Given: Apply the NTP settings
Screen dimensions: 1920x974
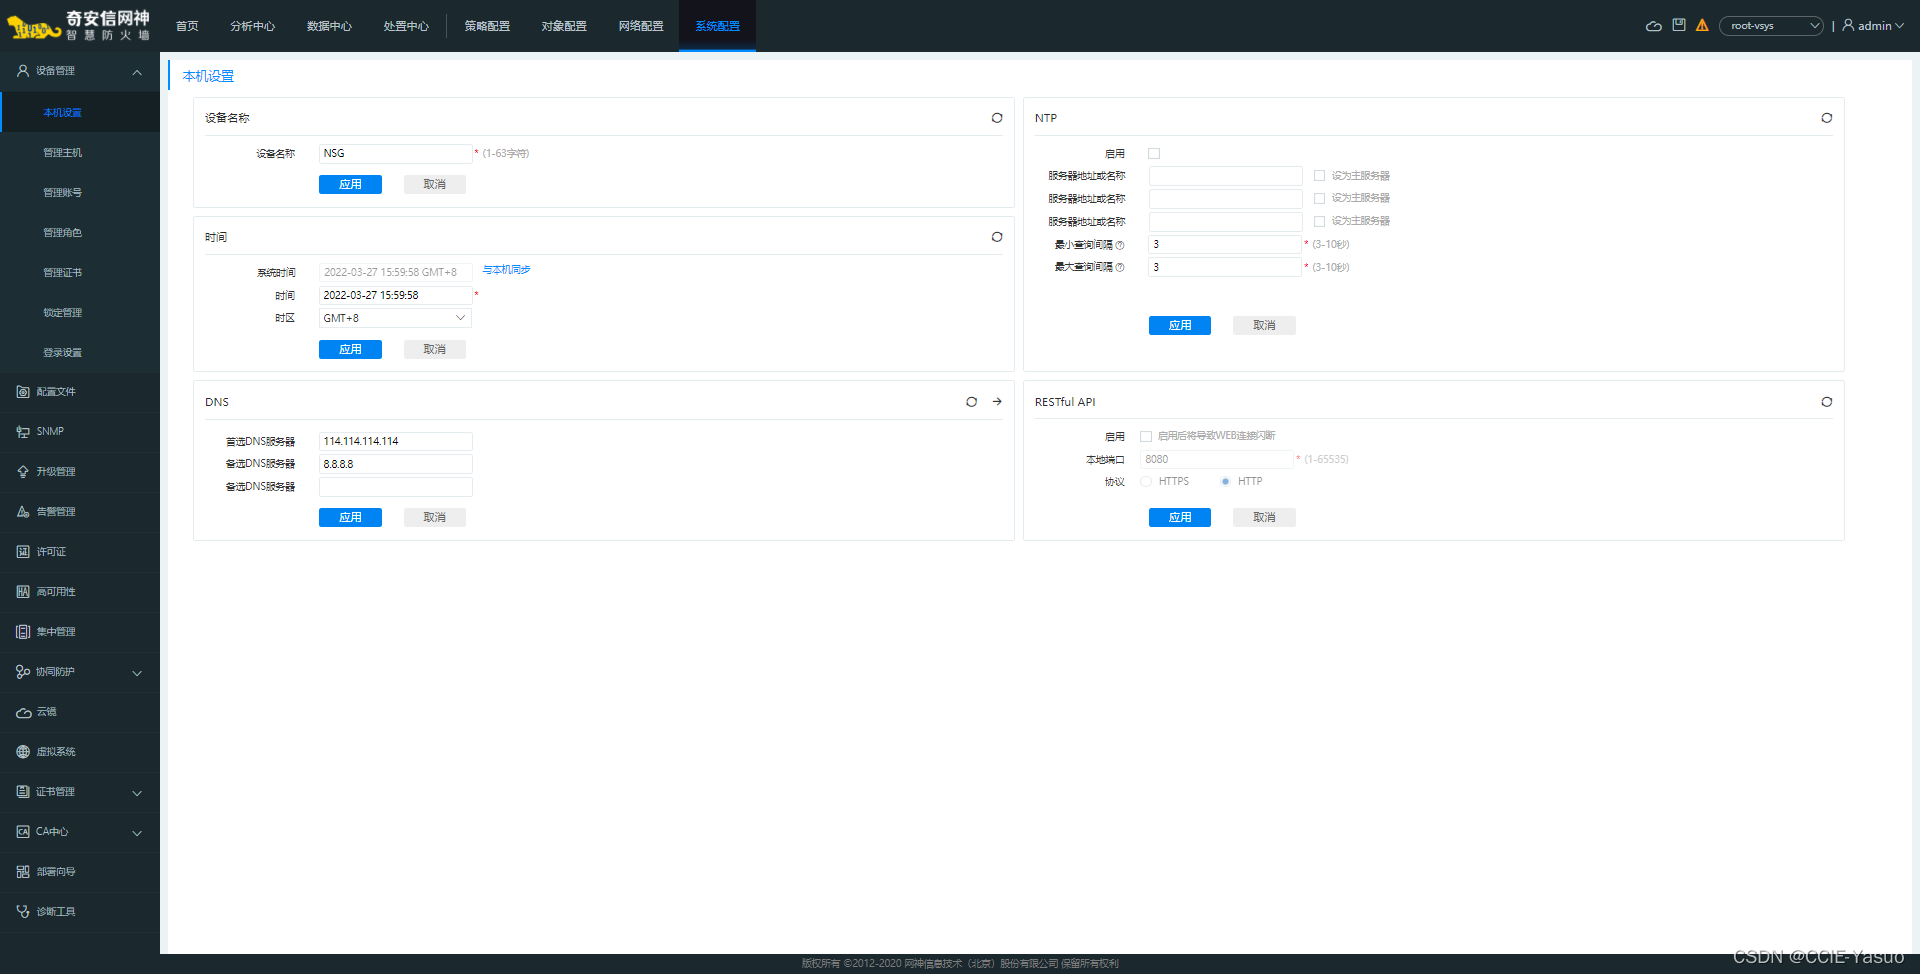Looking at the screenshot, I should coord(1180,325).
